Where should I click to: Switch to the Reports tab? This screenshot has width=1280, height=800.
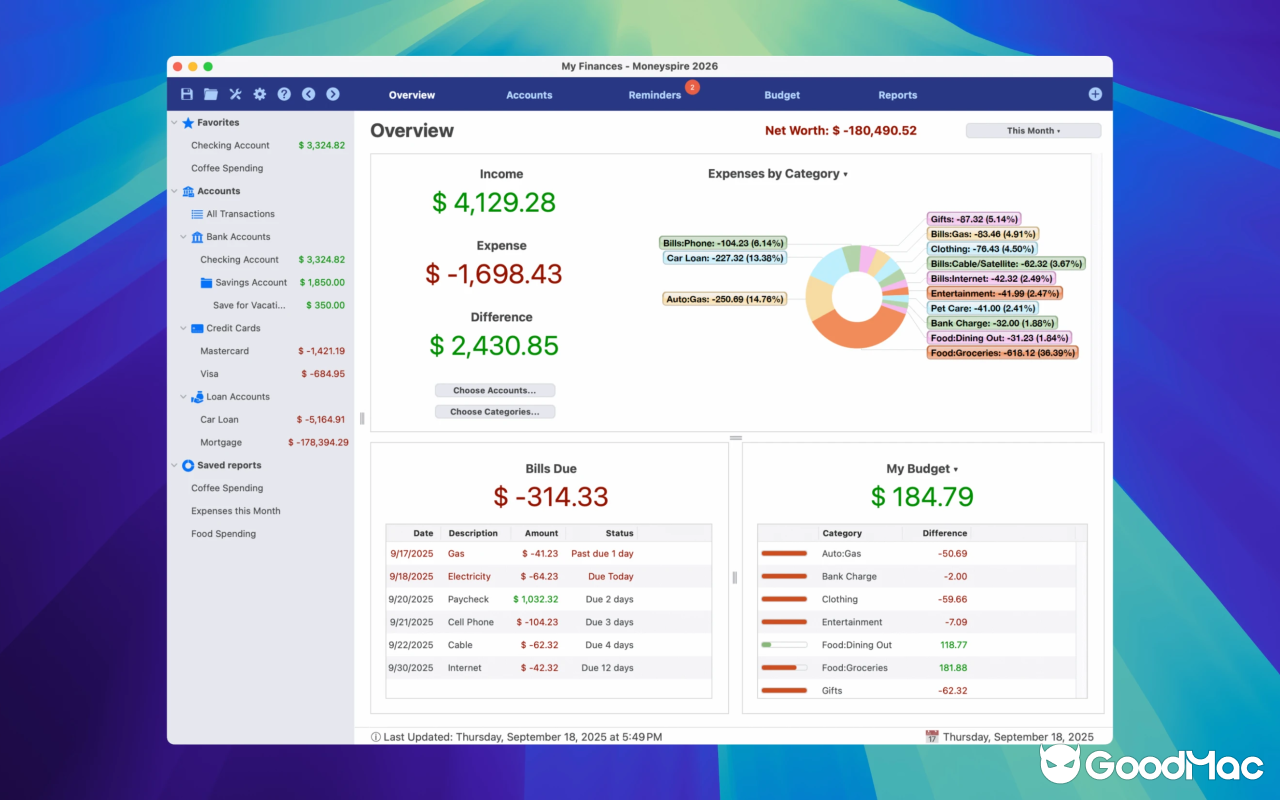897,95
